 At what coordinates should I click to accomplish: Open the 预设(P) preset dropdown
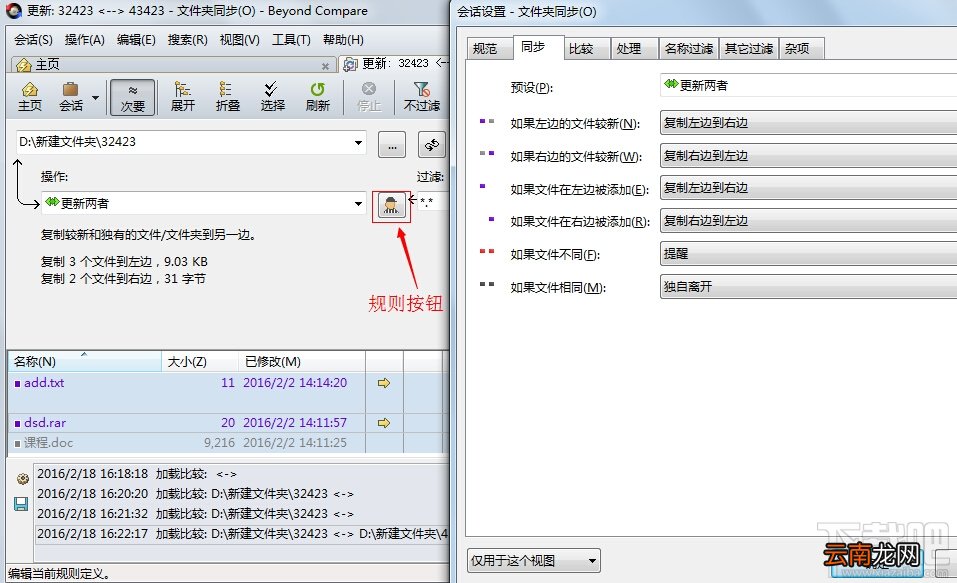[x=808, y=85]
